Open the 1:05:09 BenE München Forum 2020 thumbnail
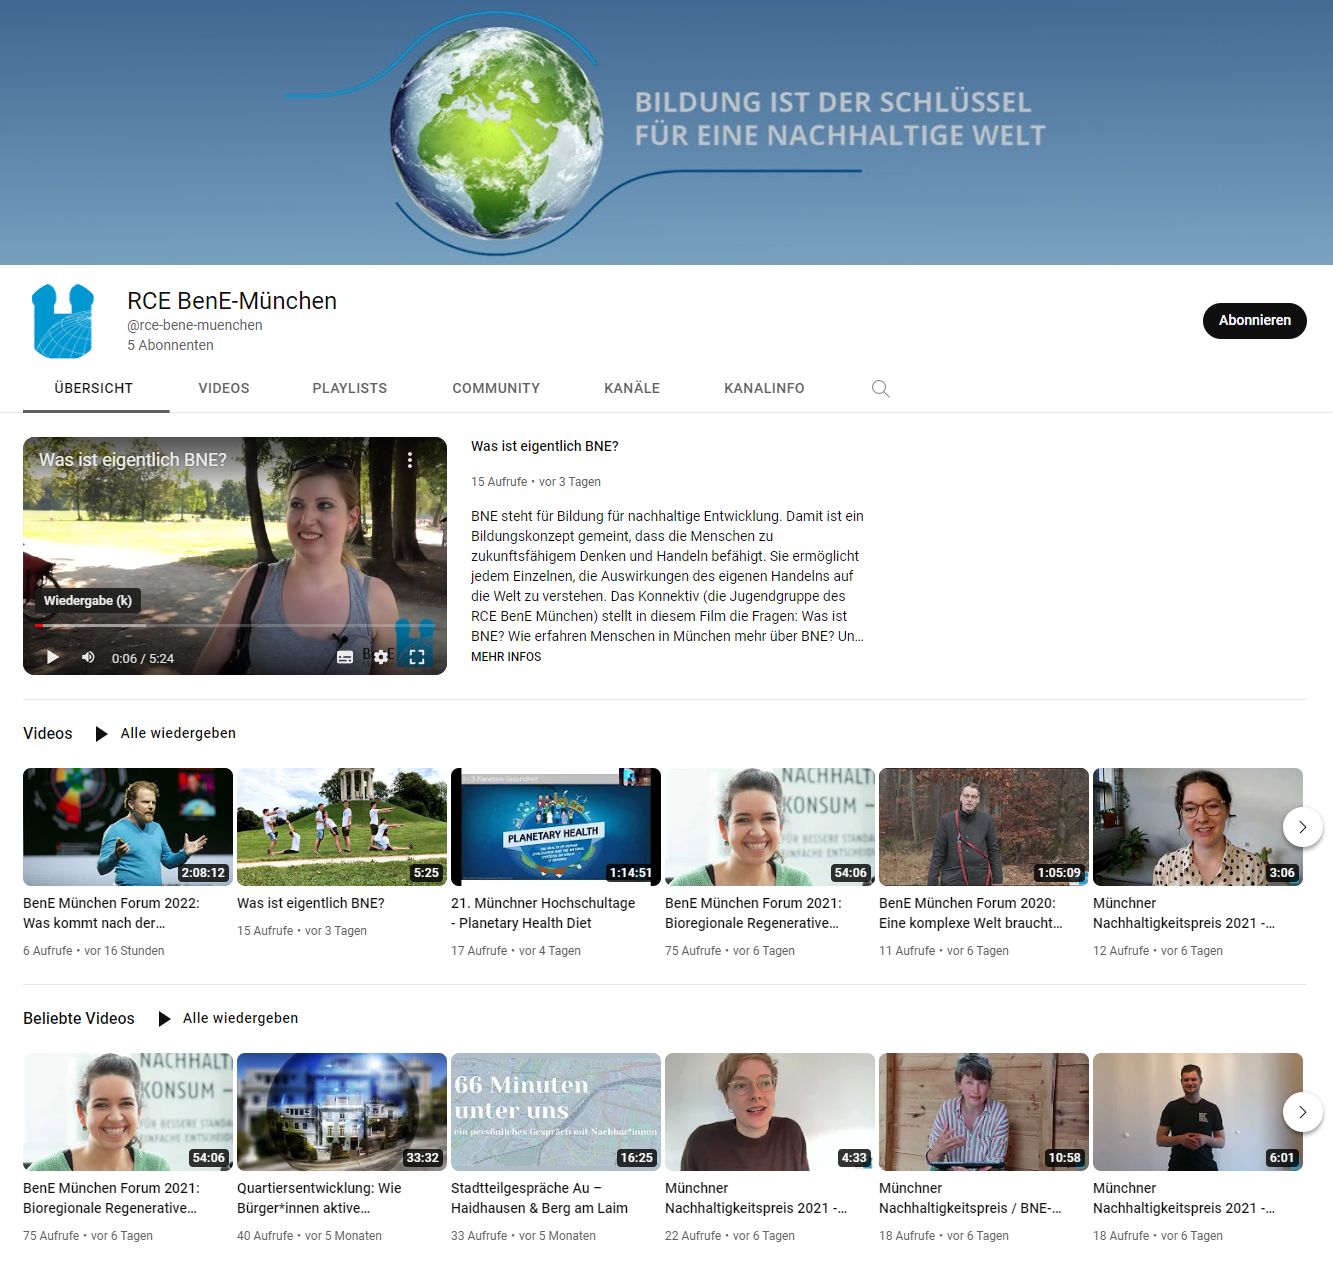The width and height of the screenshot is (1333, 1266). click(984, 827)
